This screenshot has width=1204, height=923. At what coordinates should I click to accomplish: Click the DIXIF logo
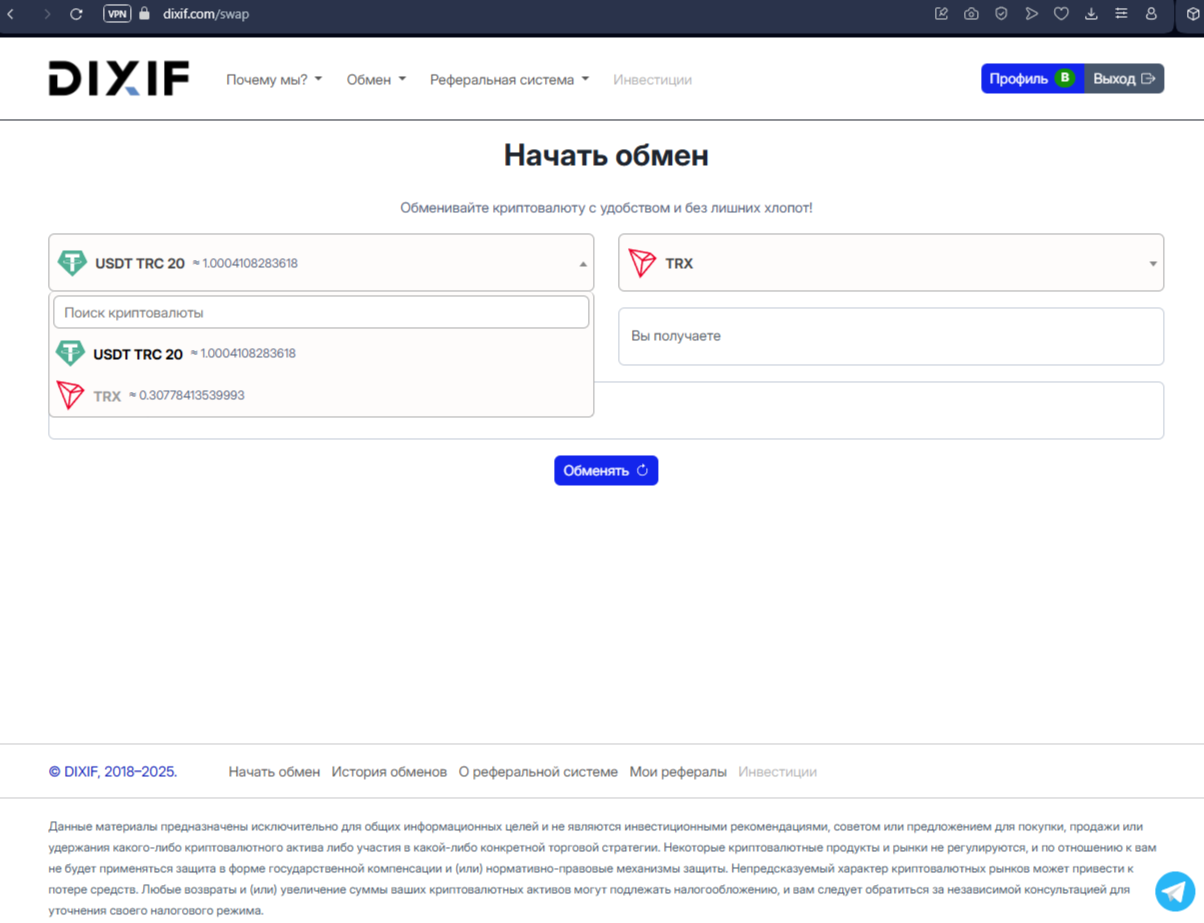tap(119, 79)
